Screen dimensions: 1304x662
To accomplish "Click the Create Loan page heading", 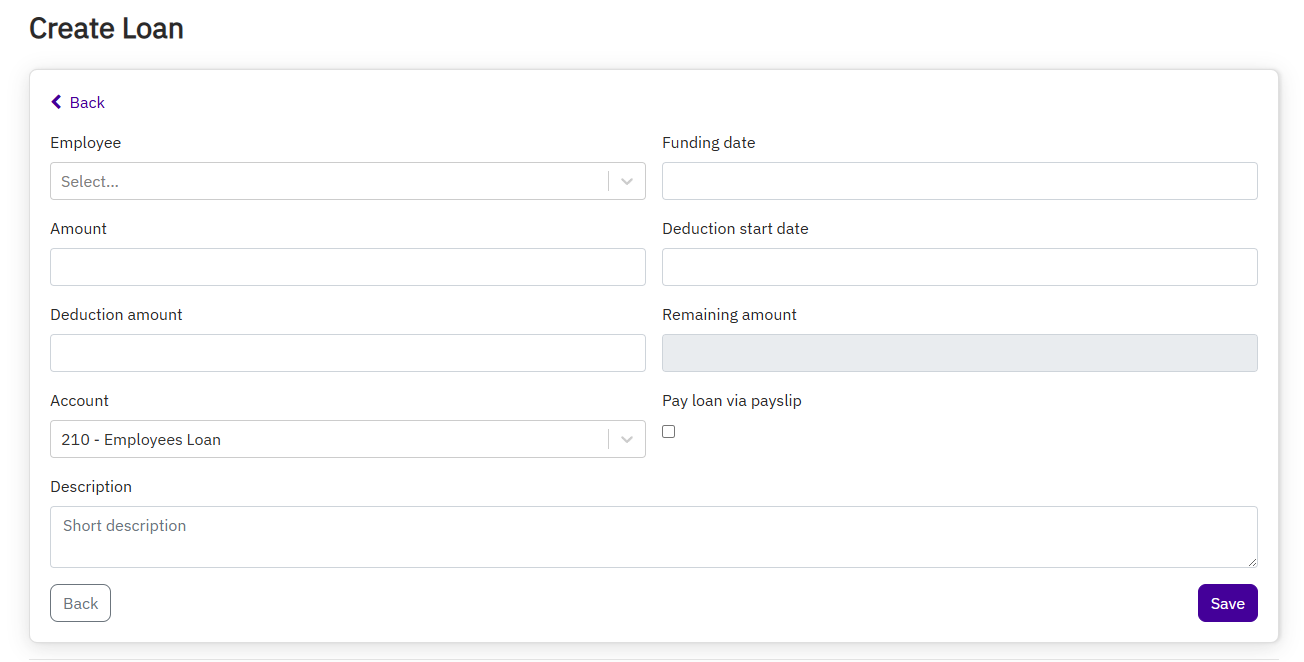I will point(106,28).
